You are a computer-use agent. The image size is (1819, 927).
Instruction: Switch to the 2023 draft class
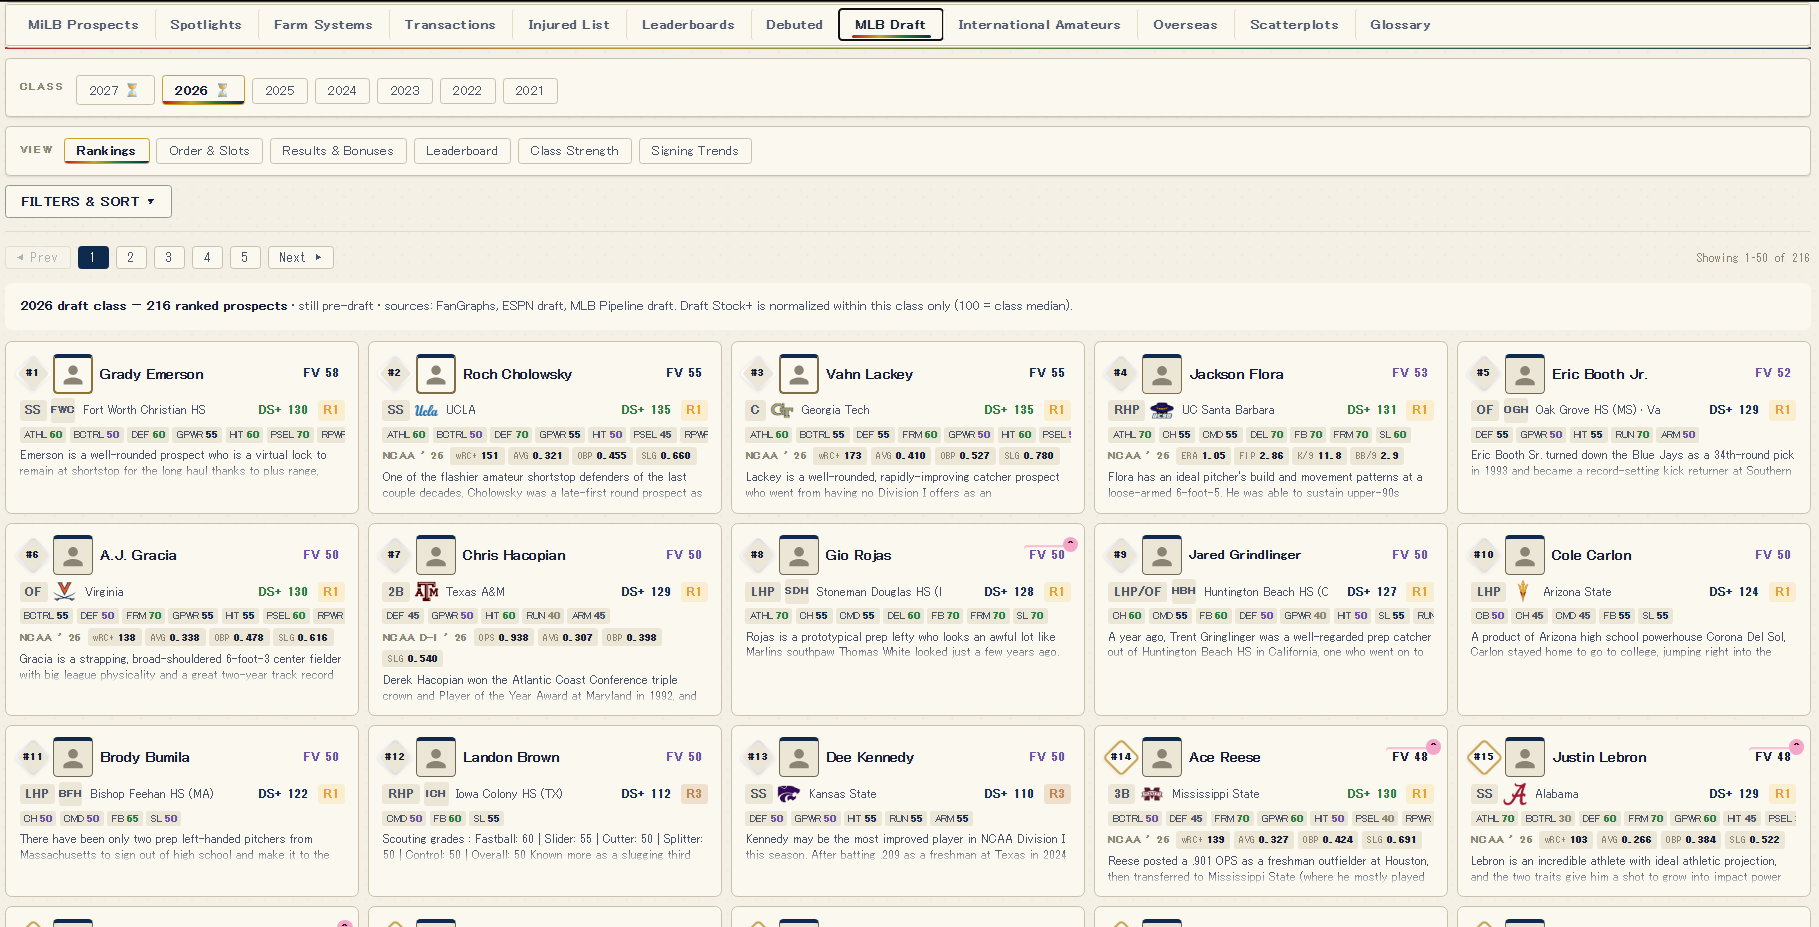(405, 90)
